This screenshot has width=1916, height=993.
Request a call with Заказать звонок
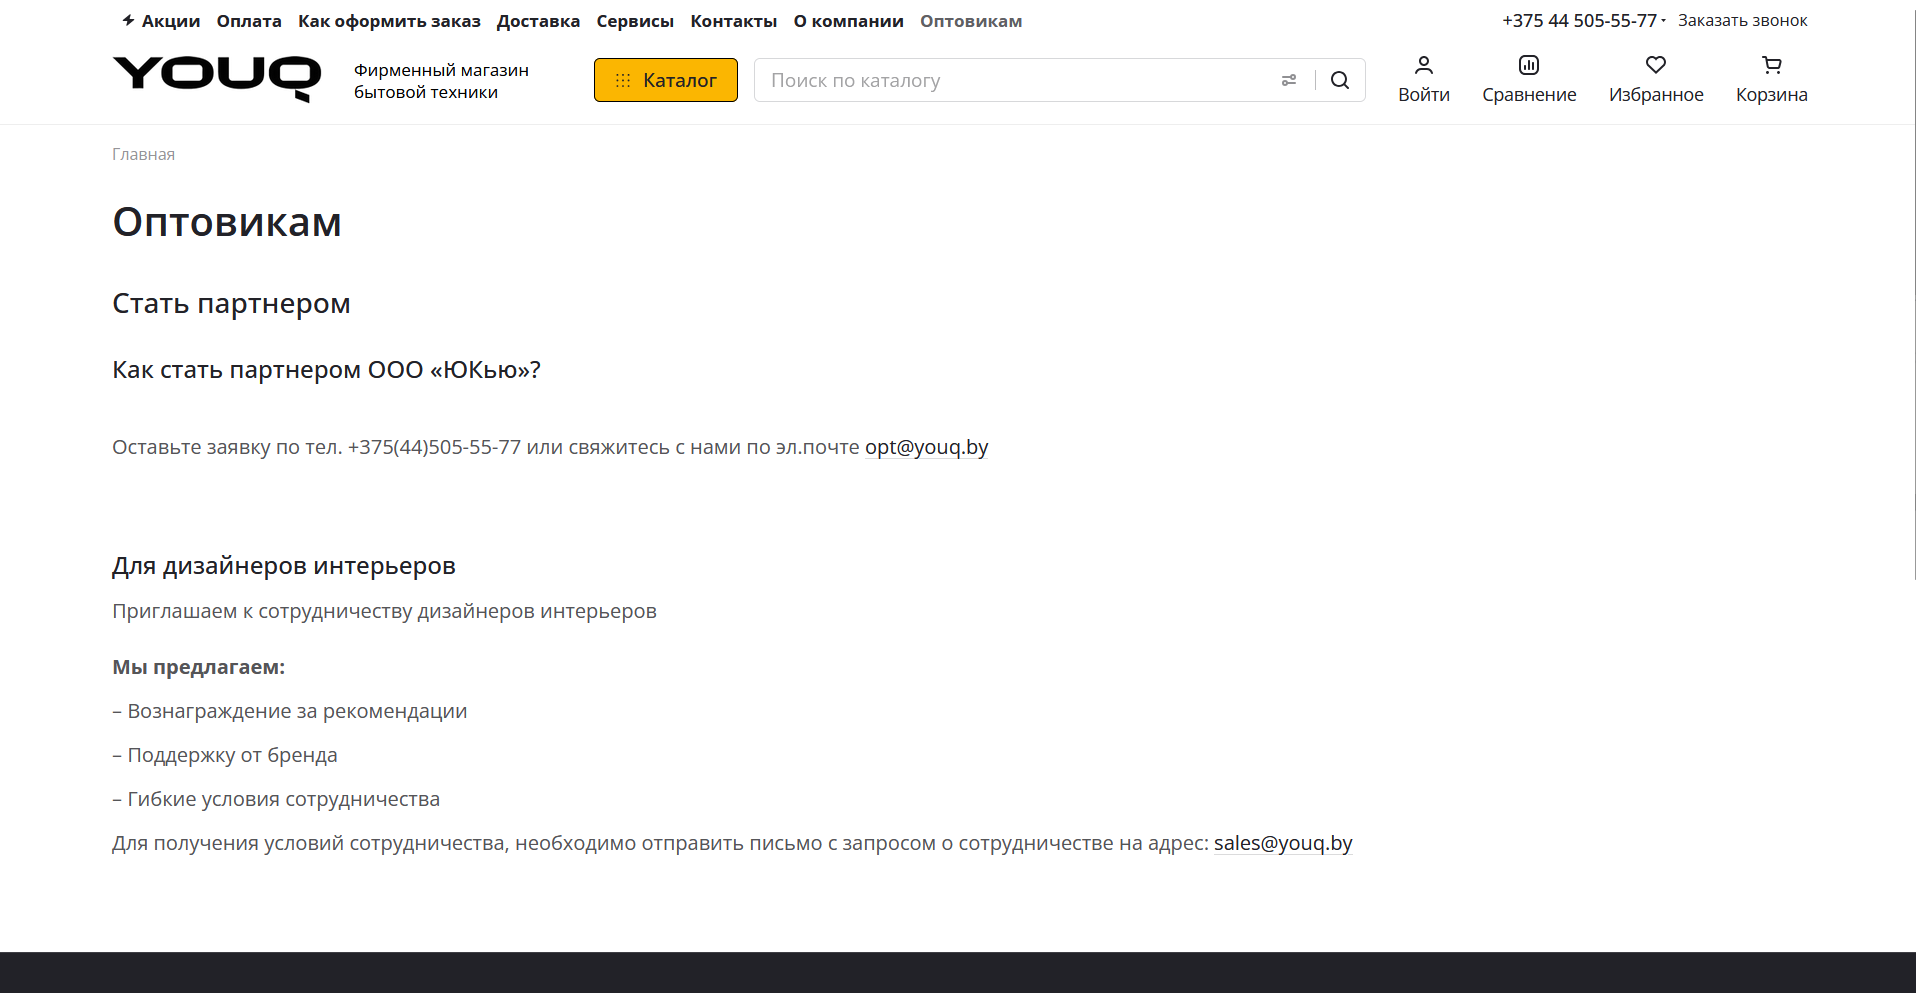point(1742,19)
